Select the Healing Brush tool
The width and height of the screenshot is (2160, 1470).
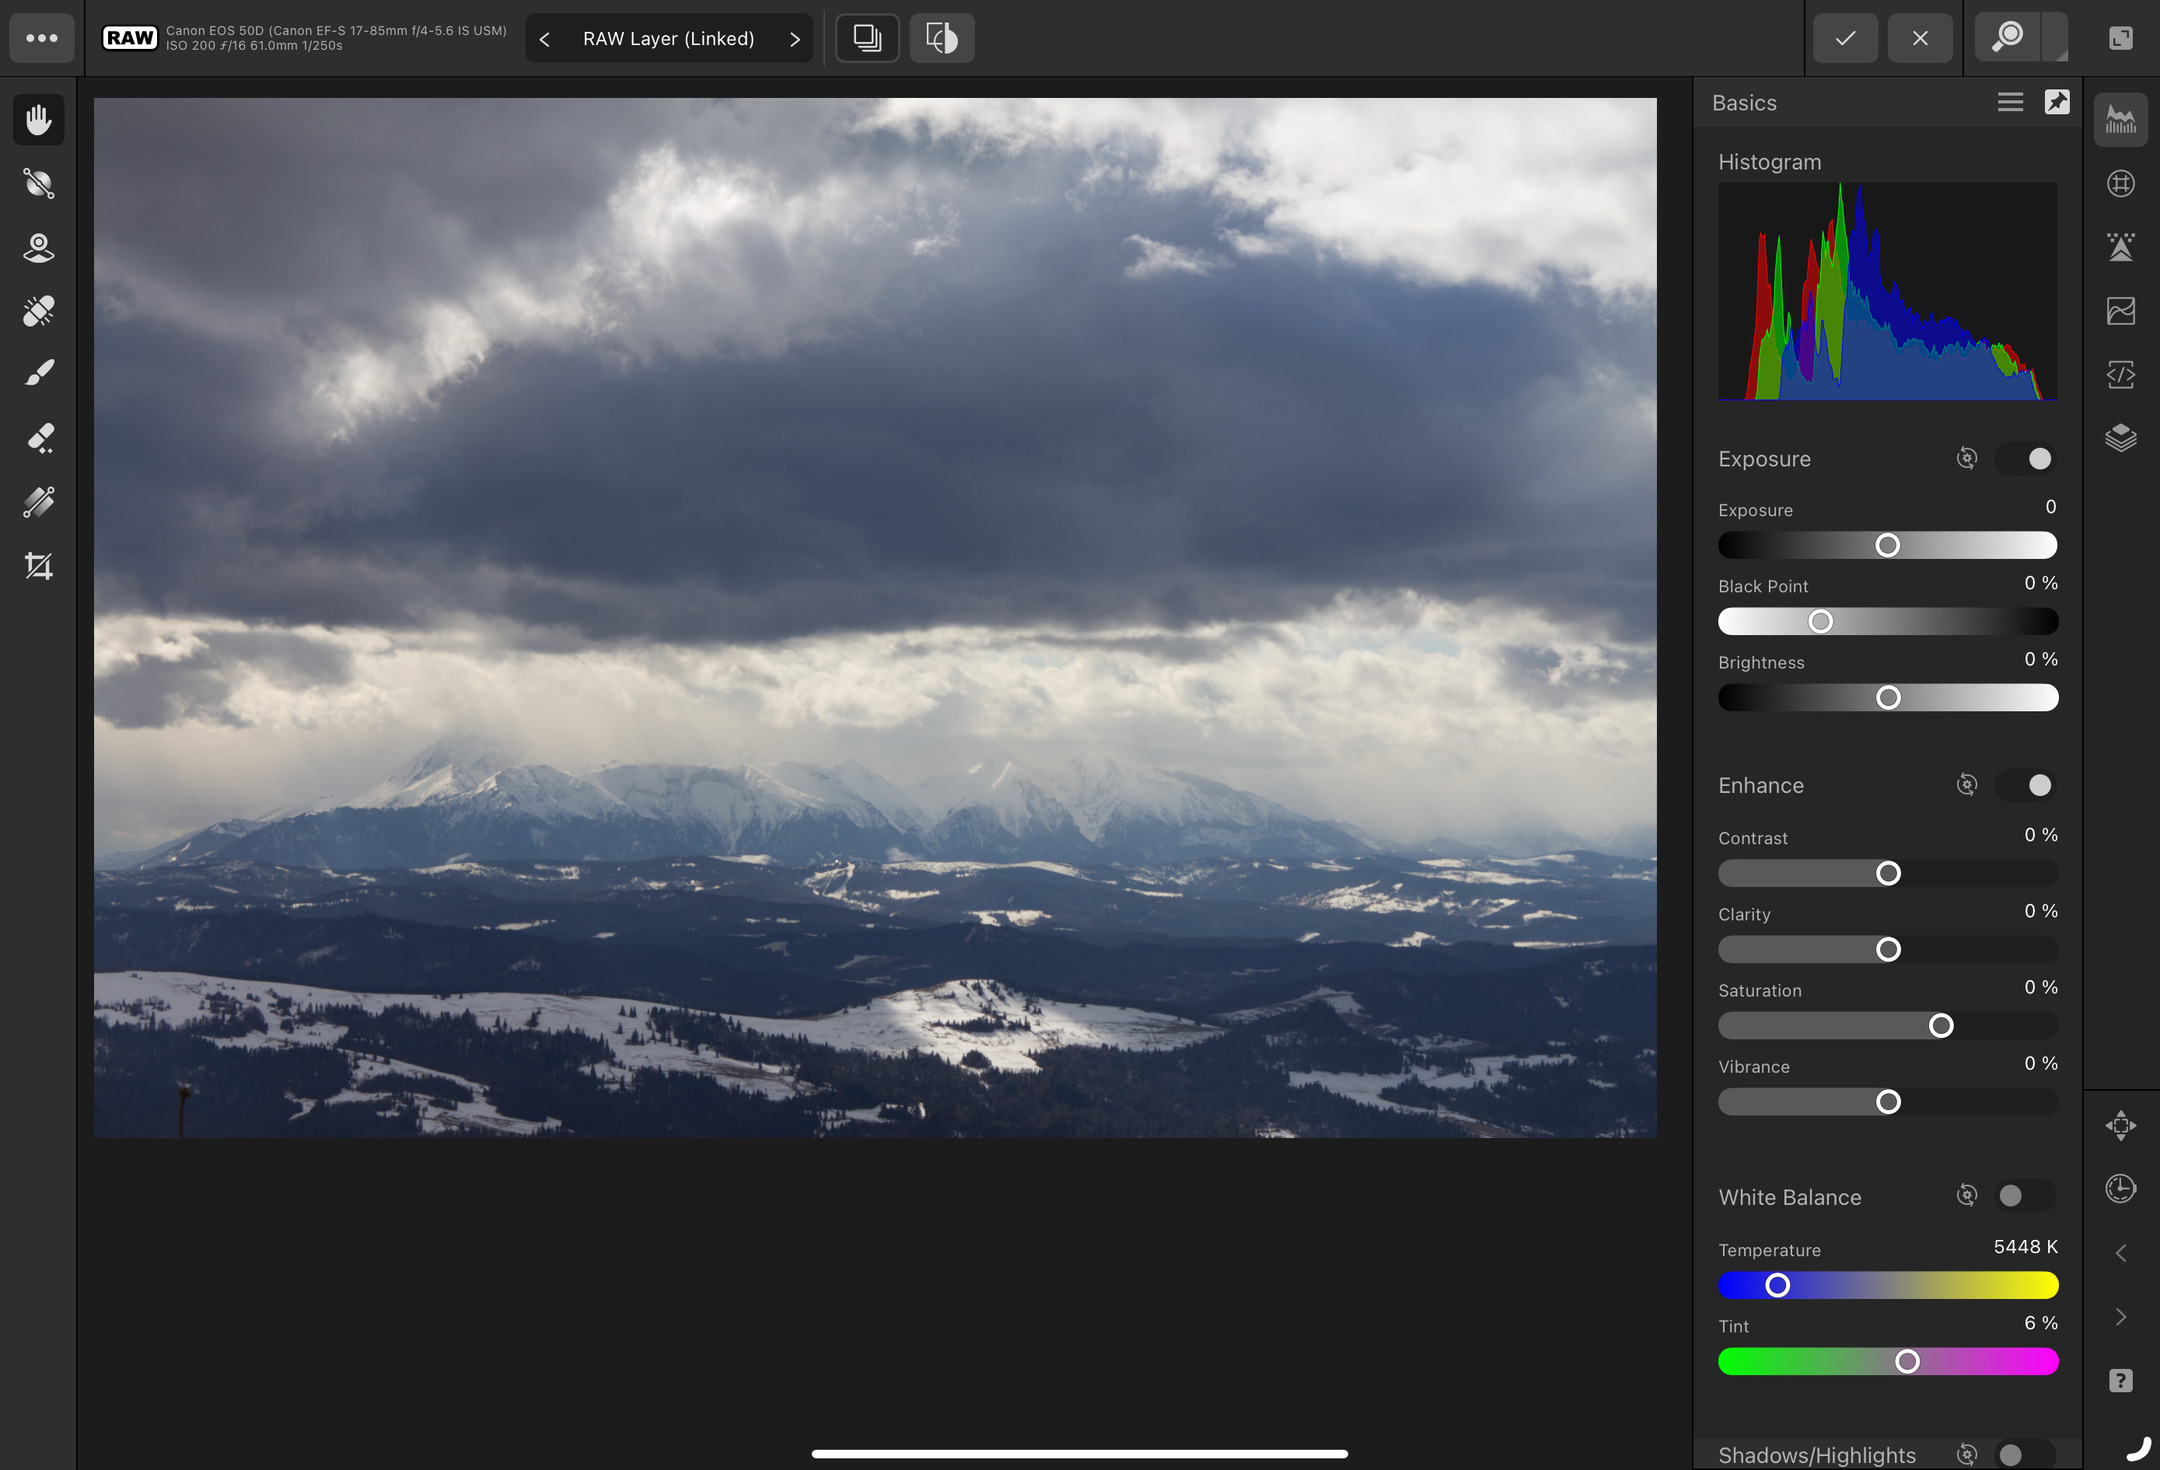(x=38, y=310)
